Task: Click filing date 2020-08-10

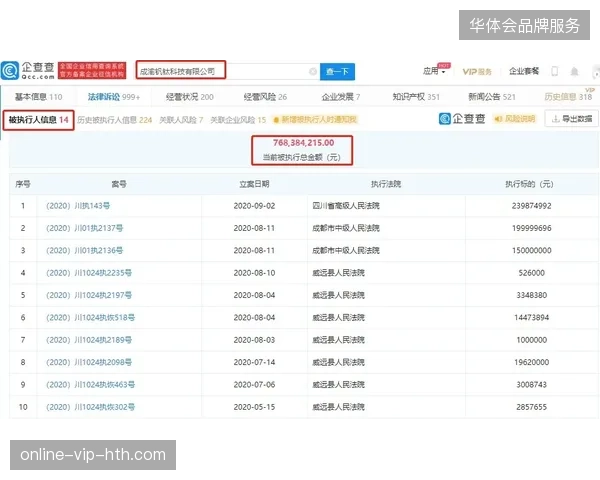Action: tap(254, 273)
